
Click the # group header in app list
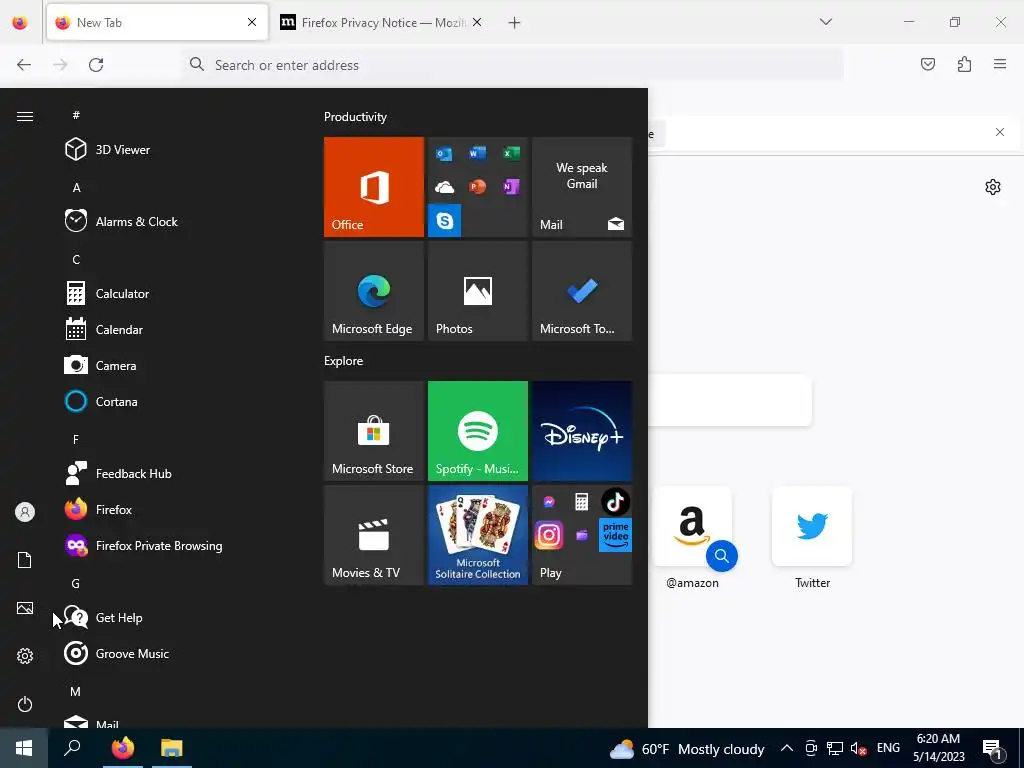(x=76, y=115)
